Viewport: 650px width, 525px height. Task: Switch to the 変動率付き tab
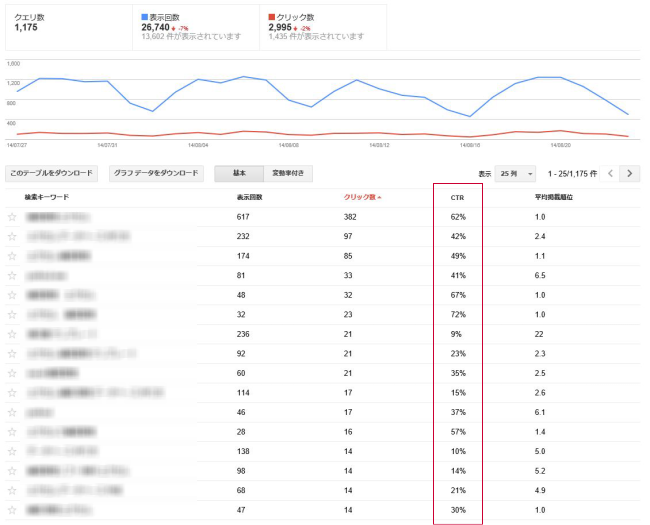(x=288, y=173)
